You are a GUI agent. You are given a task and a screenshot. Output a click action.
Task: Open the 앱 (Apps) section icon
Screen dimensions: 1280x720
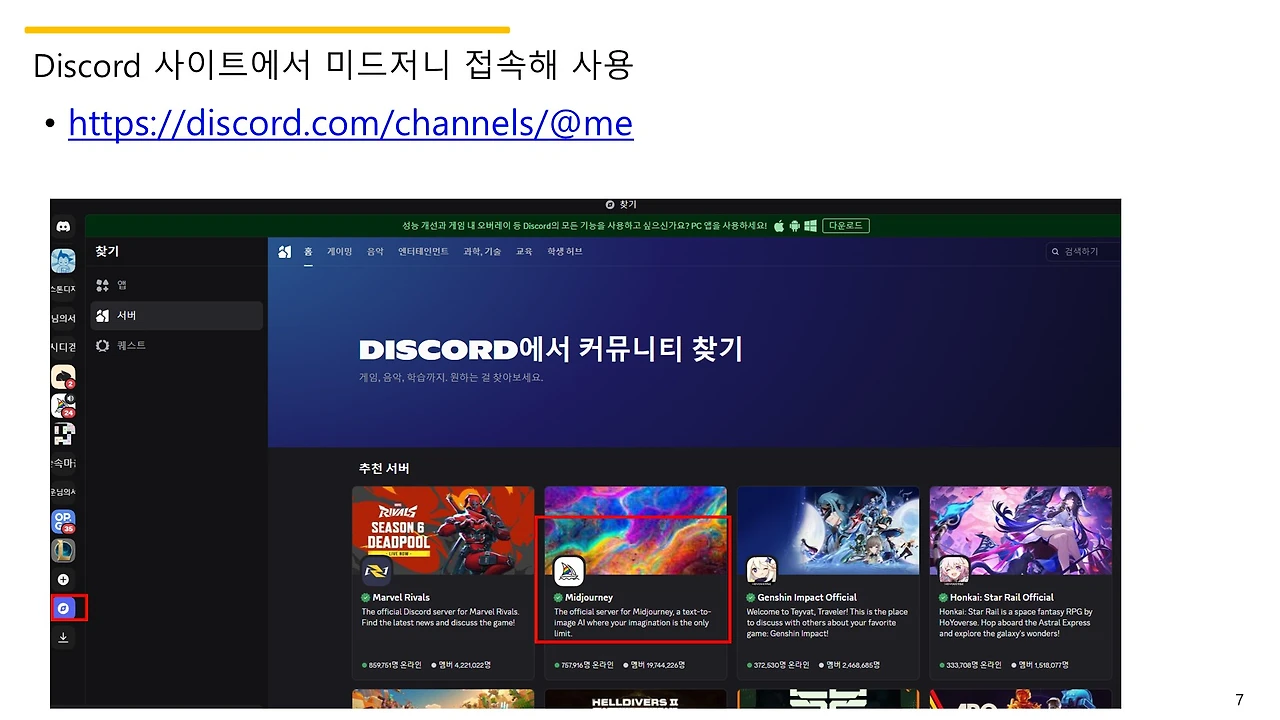coord(120,284)
